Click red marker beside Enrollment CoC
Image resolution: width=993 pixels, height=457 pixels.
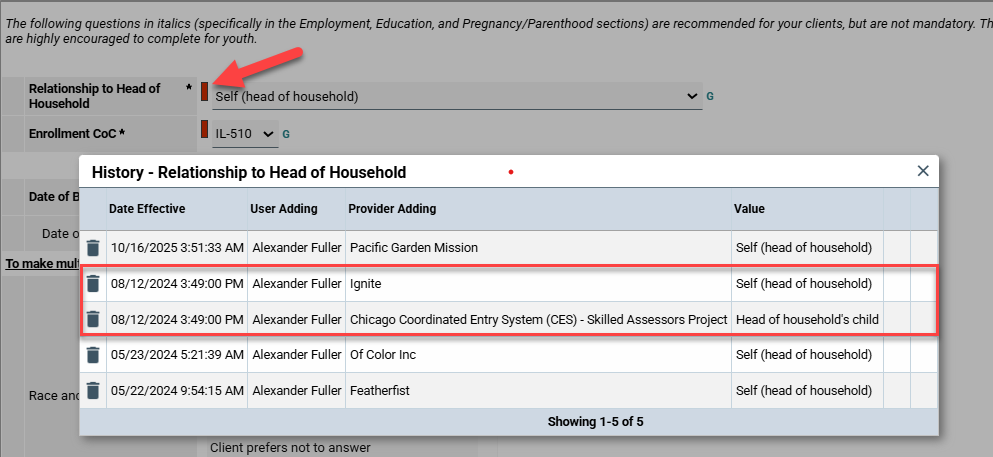point(205,129)
